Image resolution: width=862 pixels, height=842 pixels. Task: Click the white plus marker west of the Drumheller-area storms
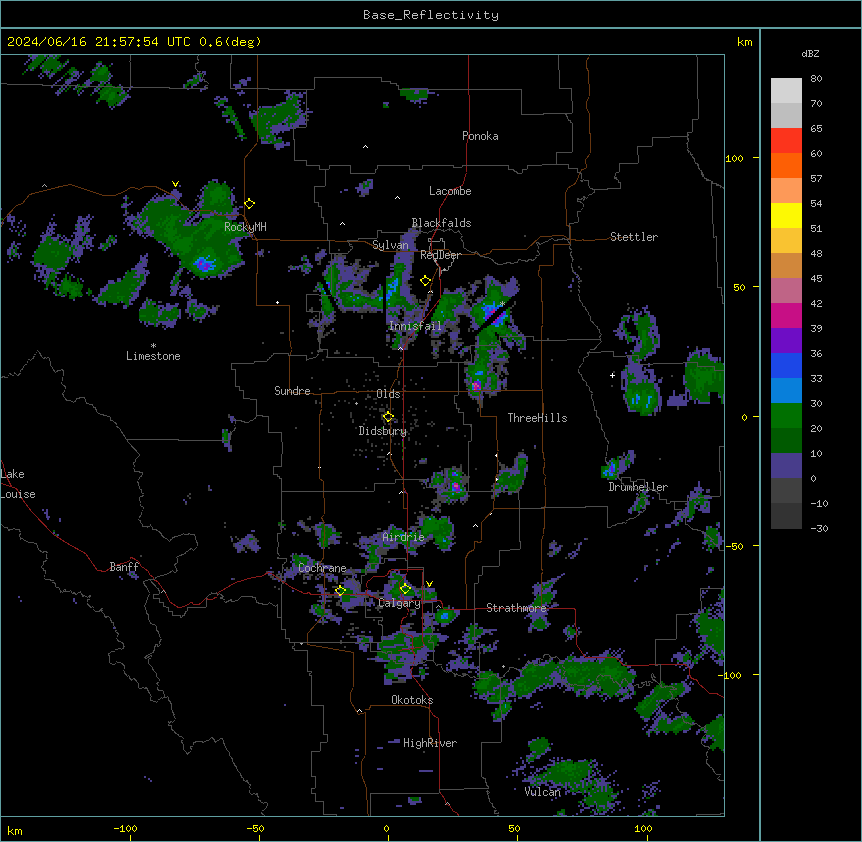coord(612,375)
